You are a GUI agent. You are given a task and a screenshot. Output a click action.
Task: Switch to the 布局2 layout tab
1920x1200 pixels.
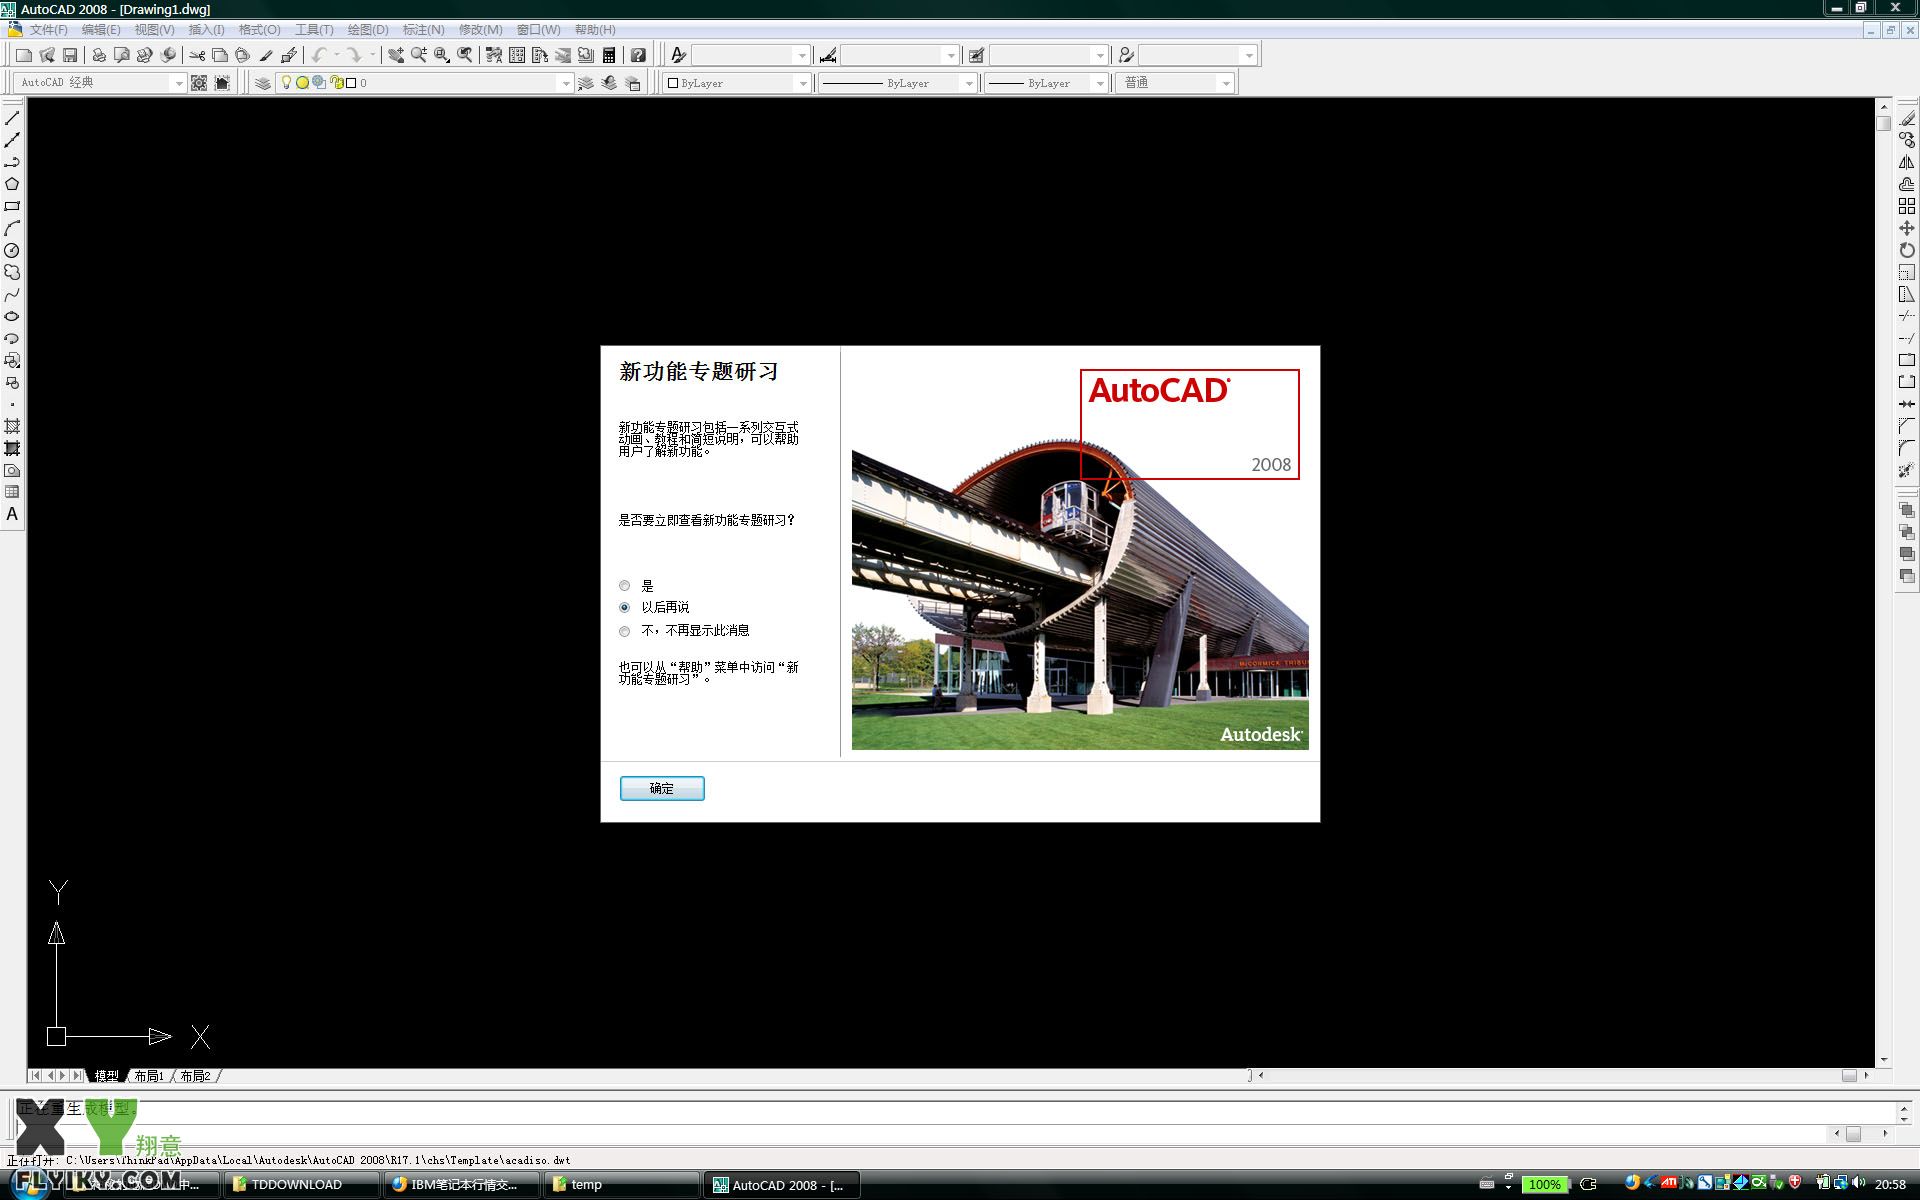[195, 1076]
